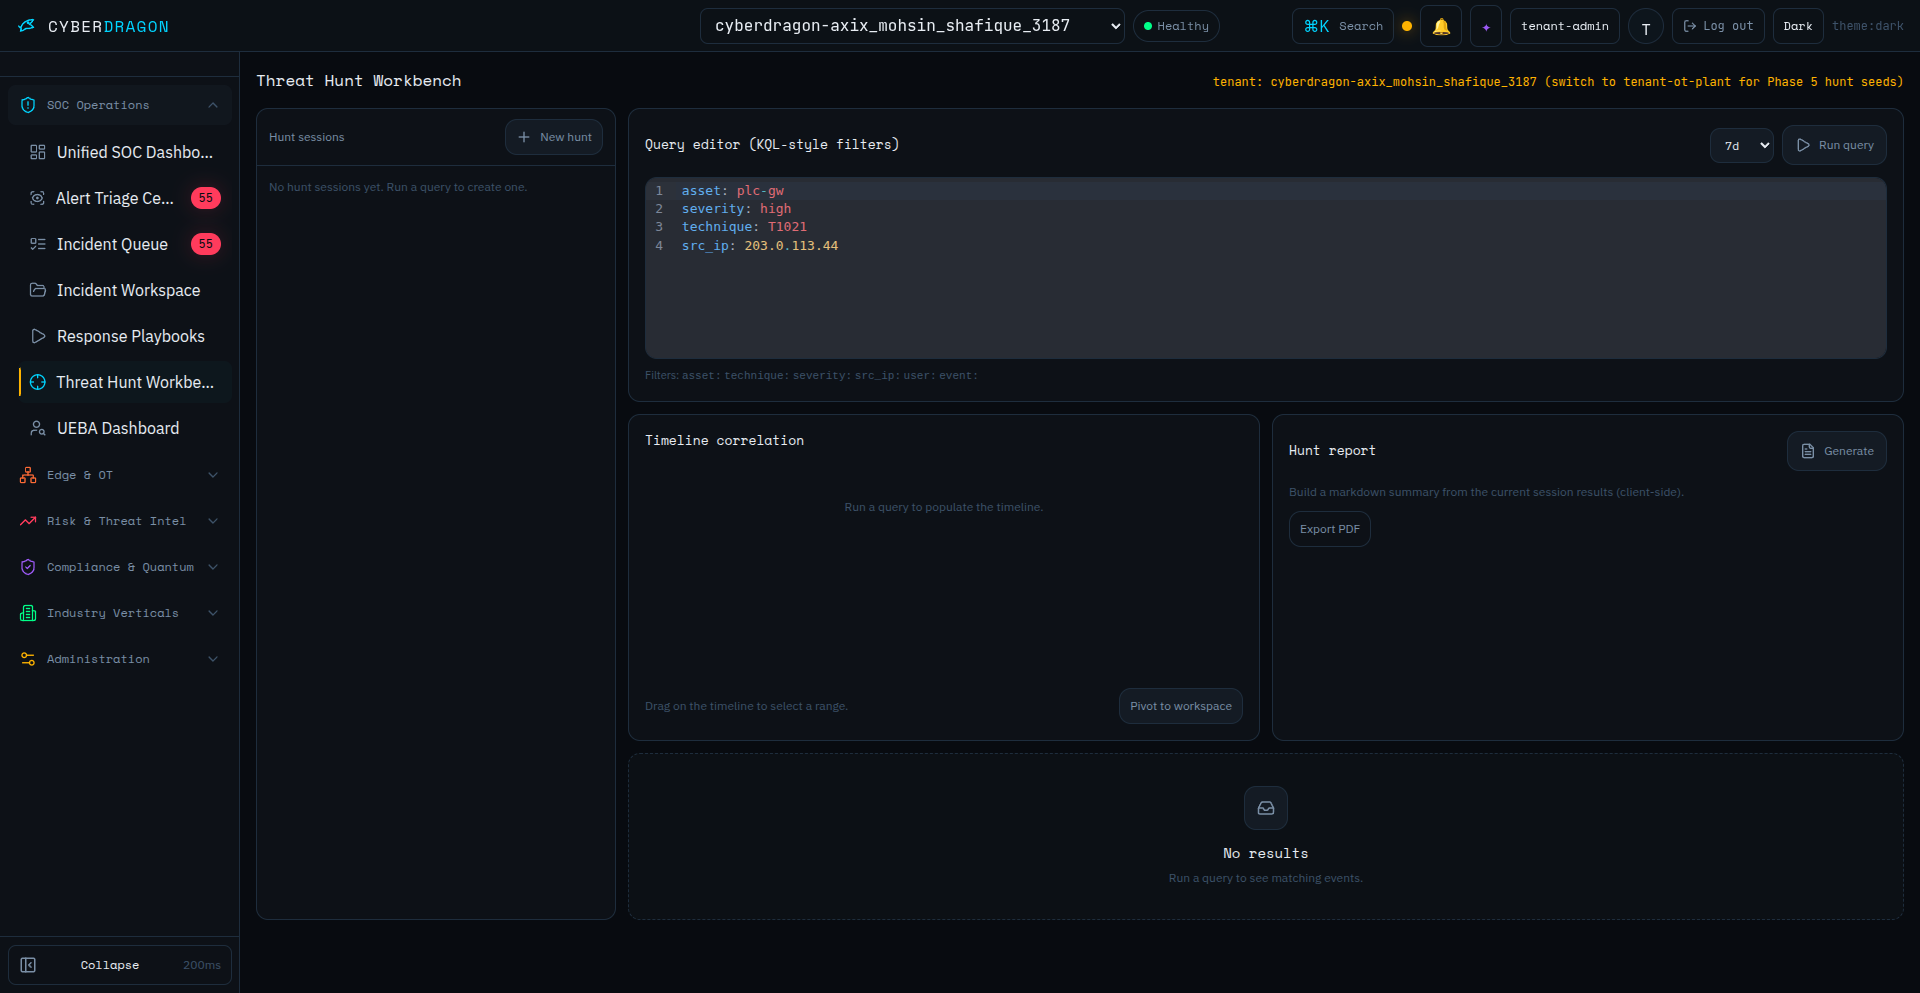Click line 1 asset: plc-gw in editor
Image resolution: width=1920 pixels, height=993 pixels.
pos(733,190)
